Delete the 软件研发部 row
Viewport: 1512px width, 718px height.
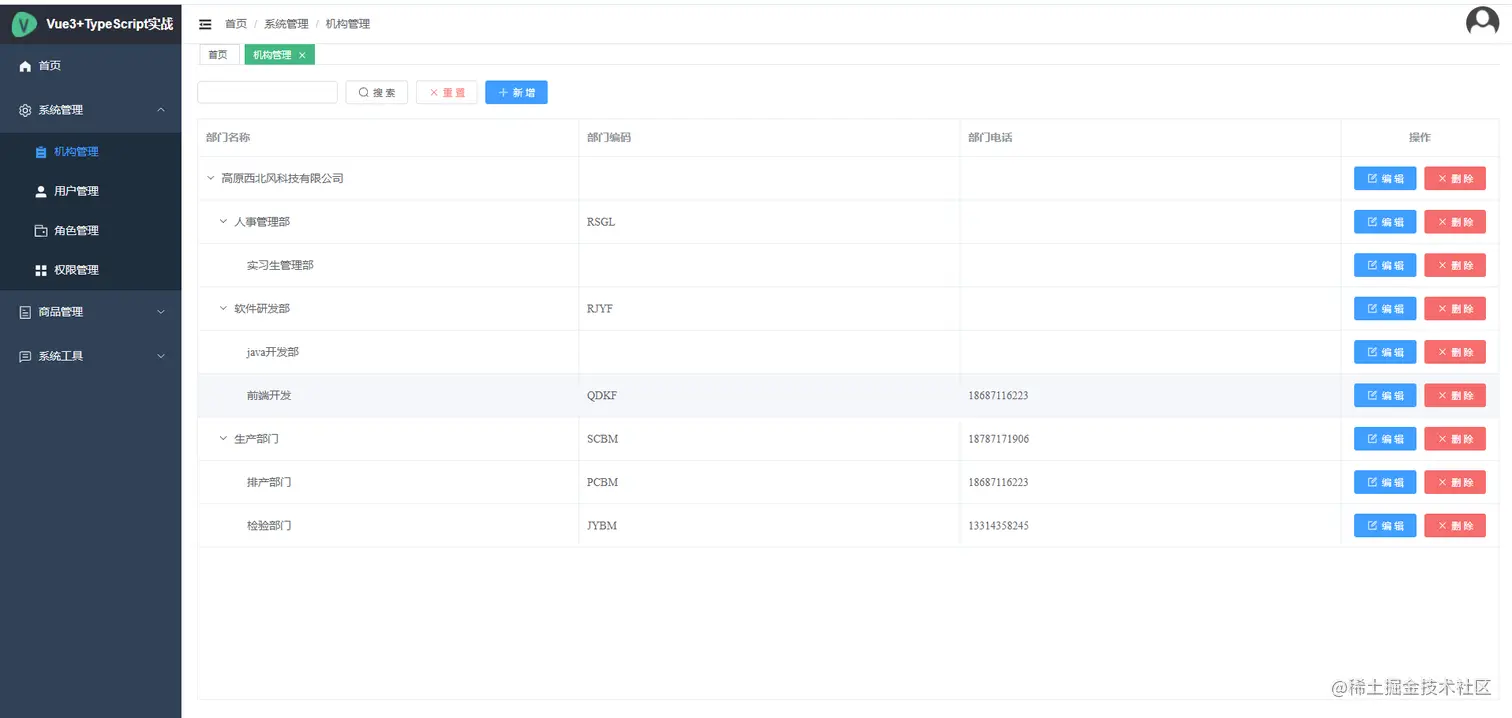(1455, 308)
